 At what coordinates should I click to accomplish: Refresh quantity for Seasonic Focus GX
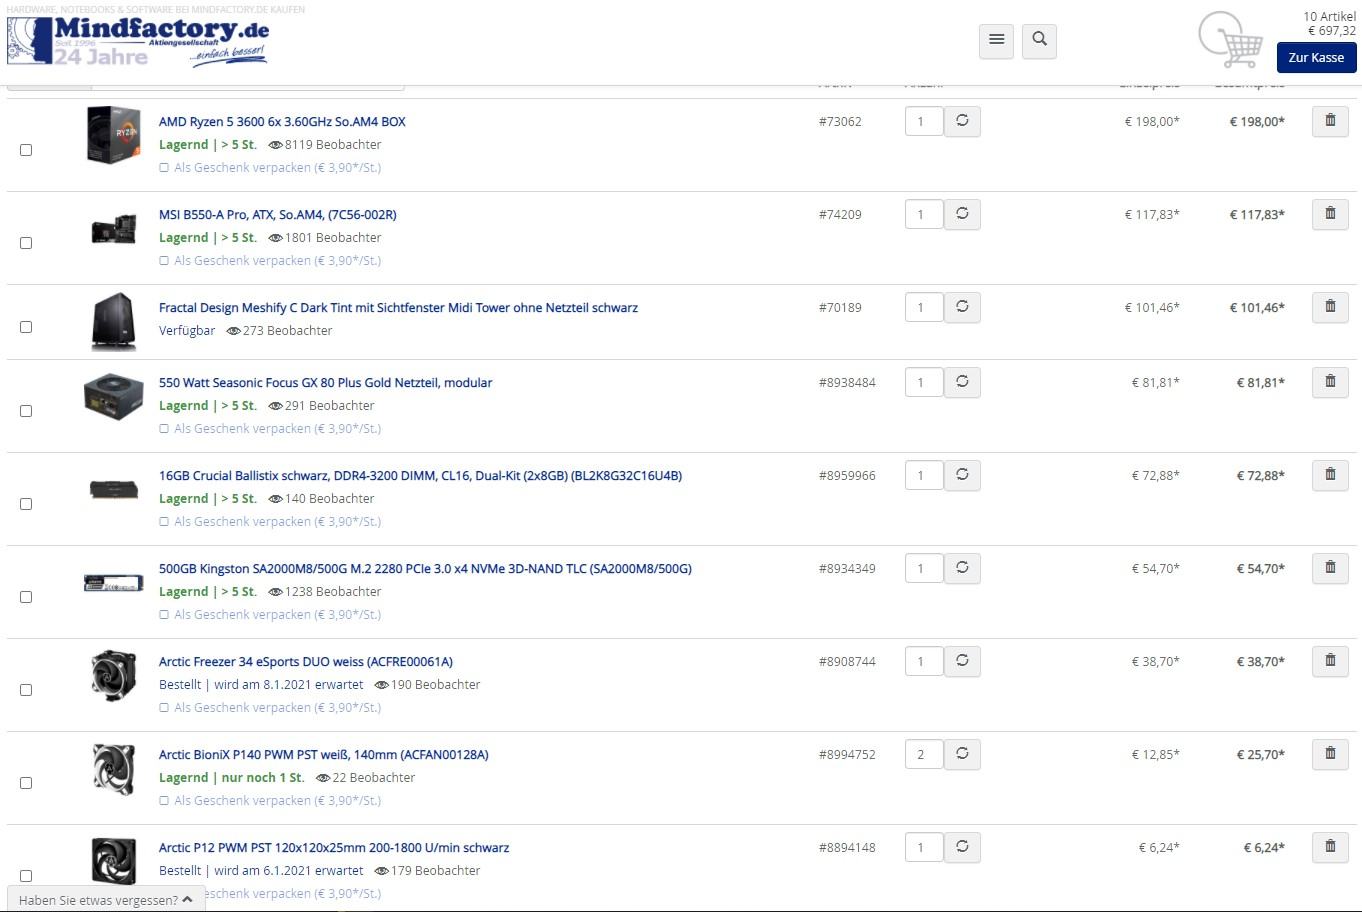point(962,383)
